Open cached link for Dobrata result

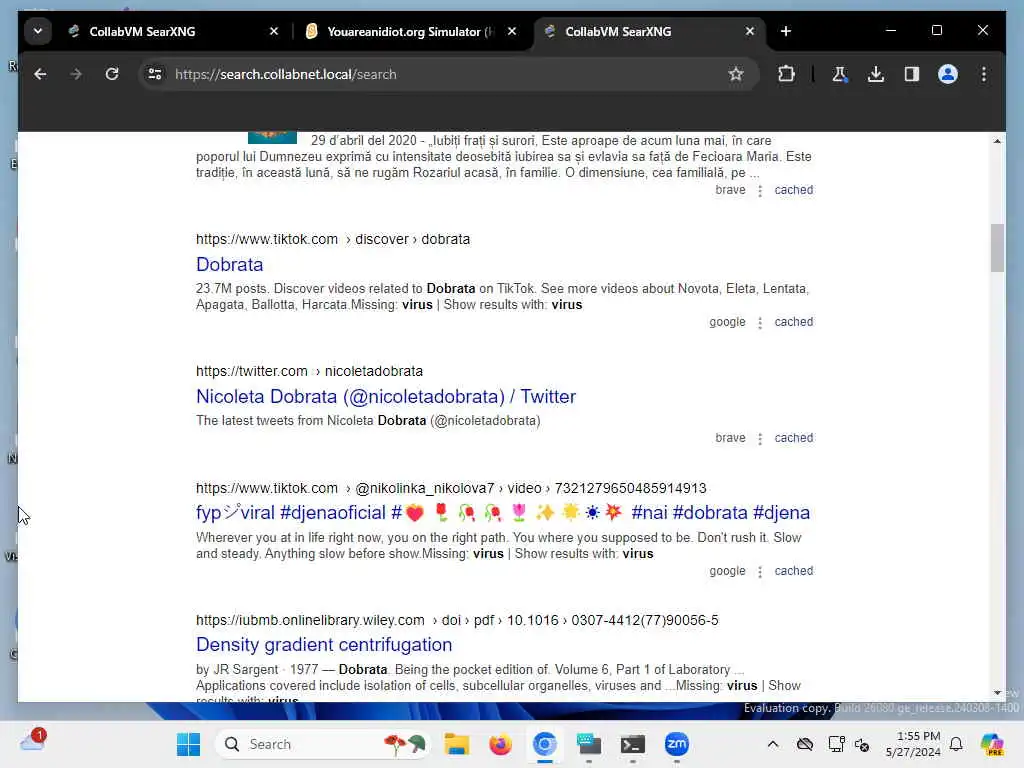(793, 322)
